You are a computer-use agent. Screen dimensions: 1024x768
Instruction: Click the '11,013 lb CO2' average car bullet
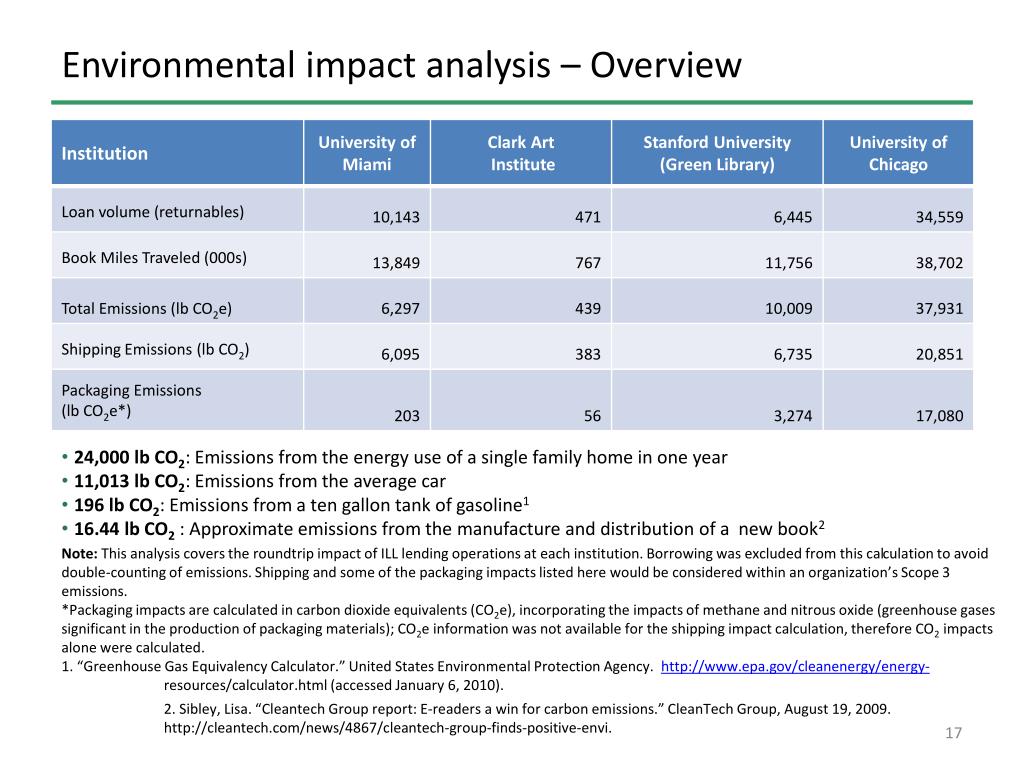click(x=253, y=482)
